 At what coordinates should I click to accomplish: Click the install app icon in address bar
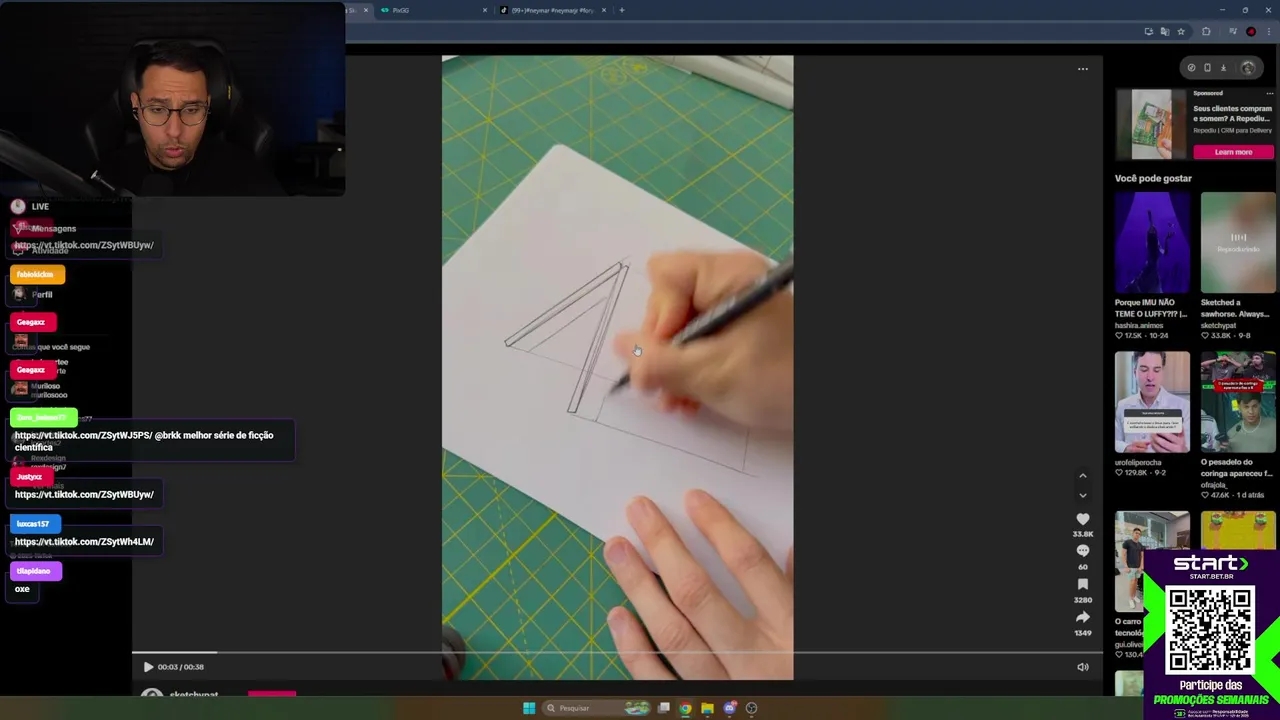[x=1149, y=32]
